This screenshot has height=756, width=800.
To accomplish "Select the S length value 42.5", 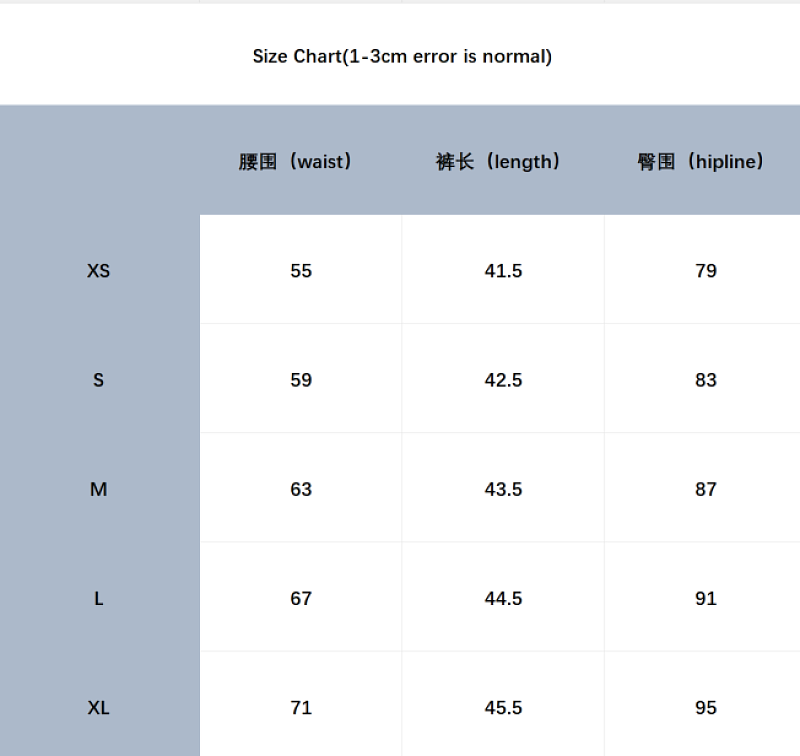I will tap(503, 380).
